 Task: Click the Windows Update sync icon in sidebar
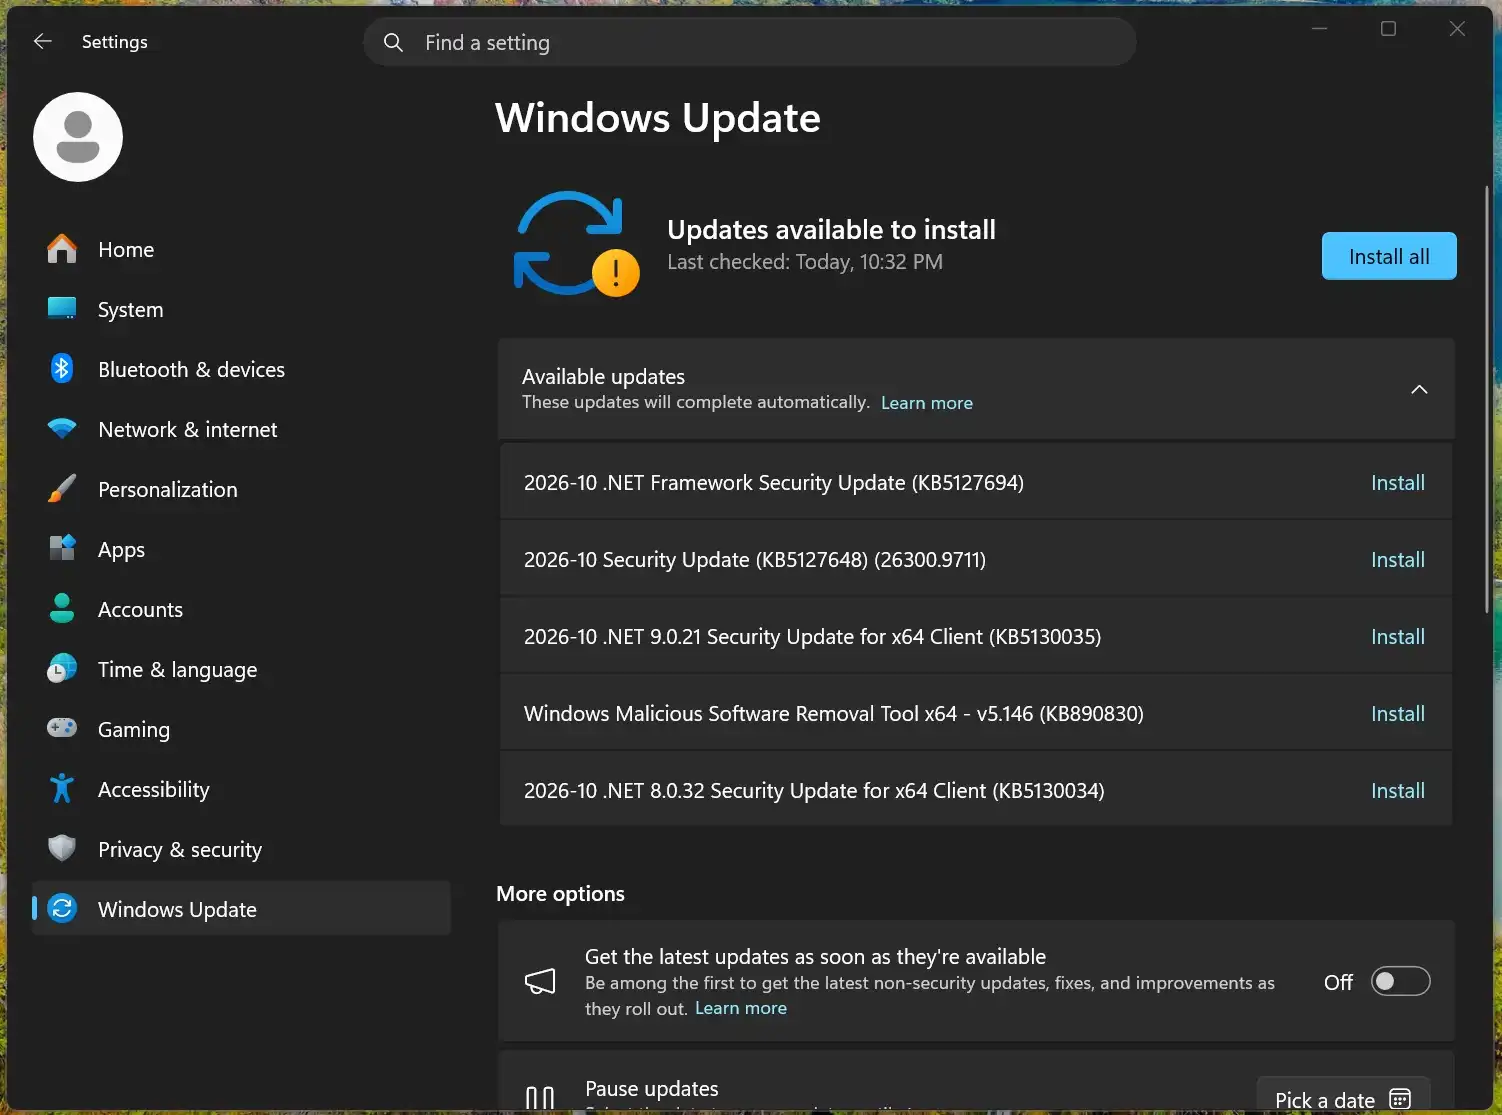click(x=62, y=908)
